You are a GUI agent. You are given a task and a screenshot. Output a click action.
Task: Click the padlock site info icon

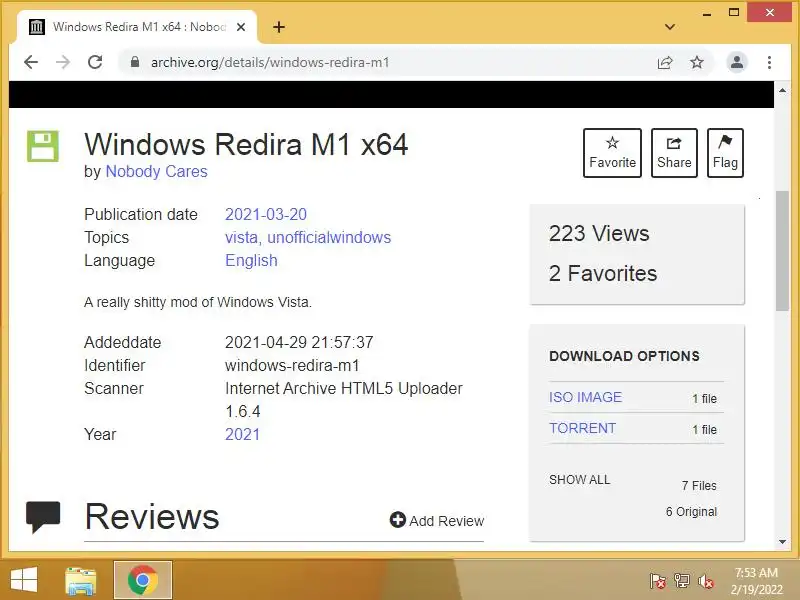click(x=135, y=62)
